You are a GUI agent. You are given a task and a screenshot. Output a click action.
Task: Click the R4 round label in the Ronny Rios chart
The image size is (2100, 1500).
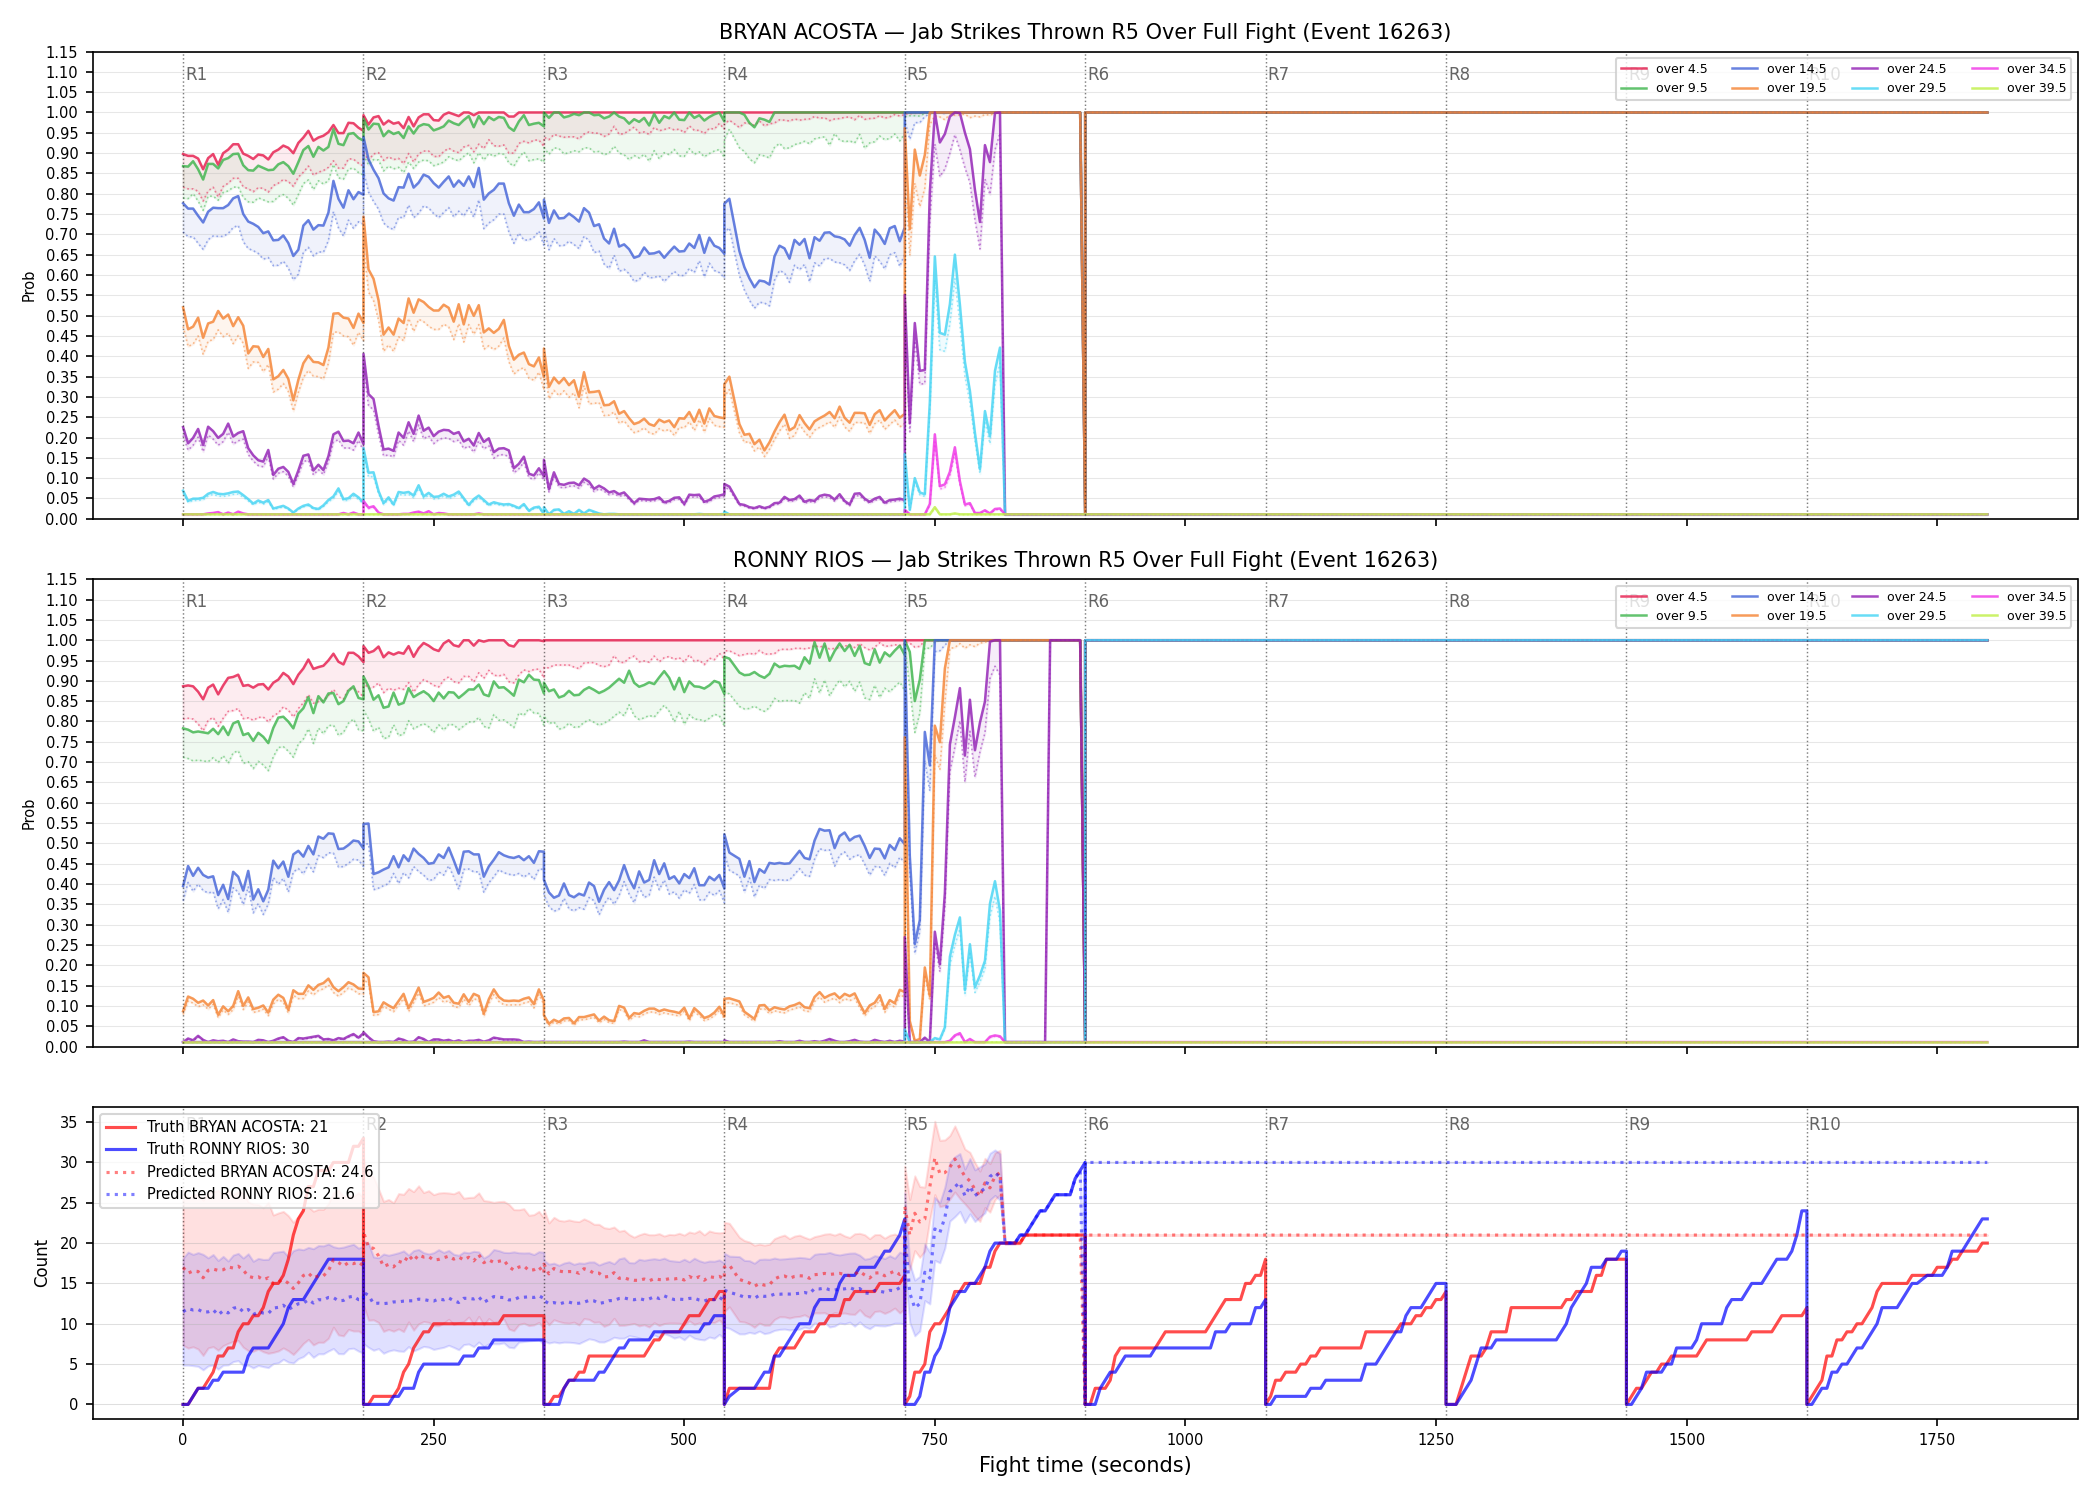click(x=737, y=601)
